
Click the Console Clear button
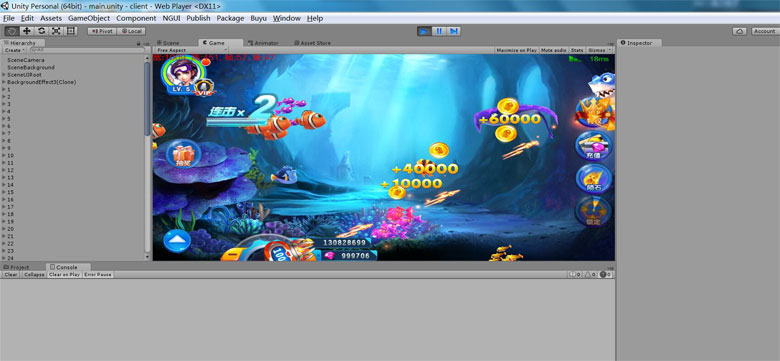11,274
